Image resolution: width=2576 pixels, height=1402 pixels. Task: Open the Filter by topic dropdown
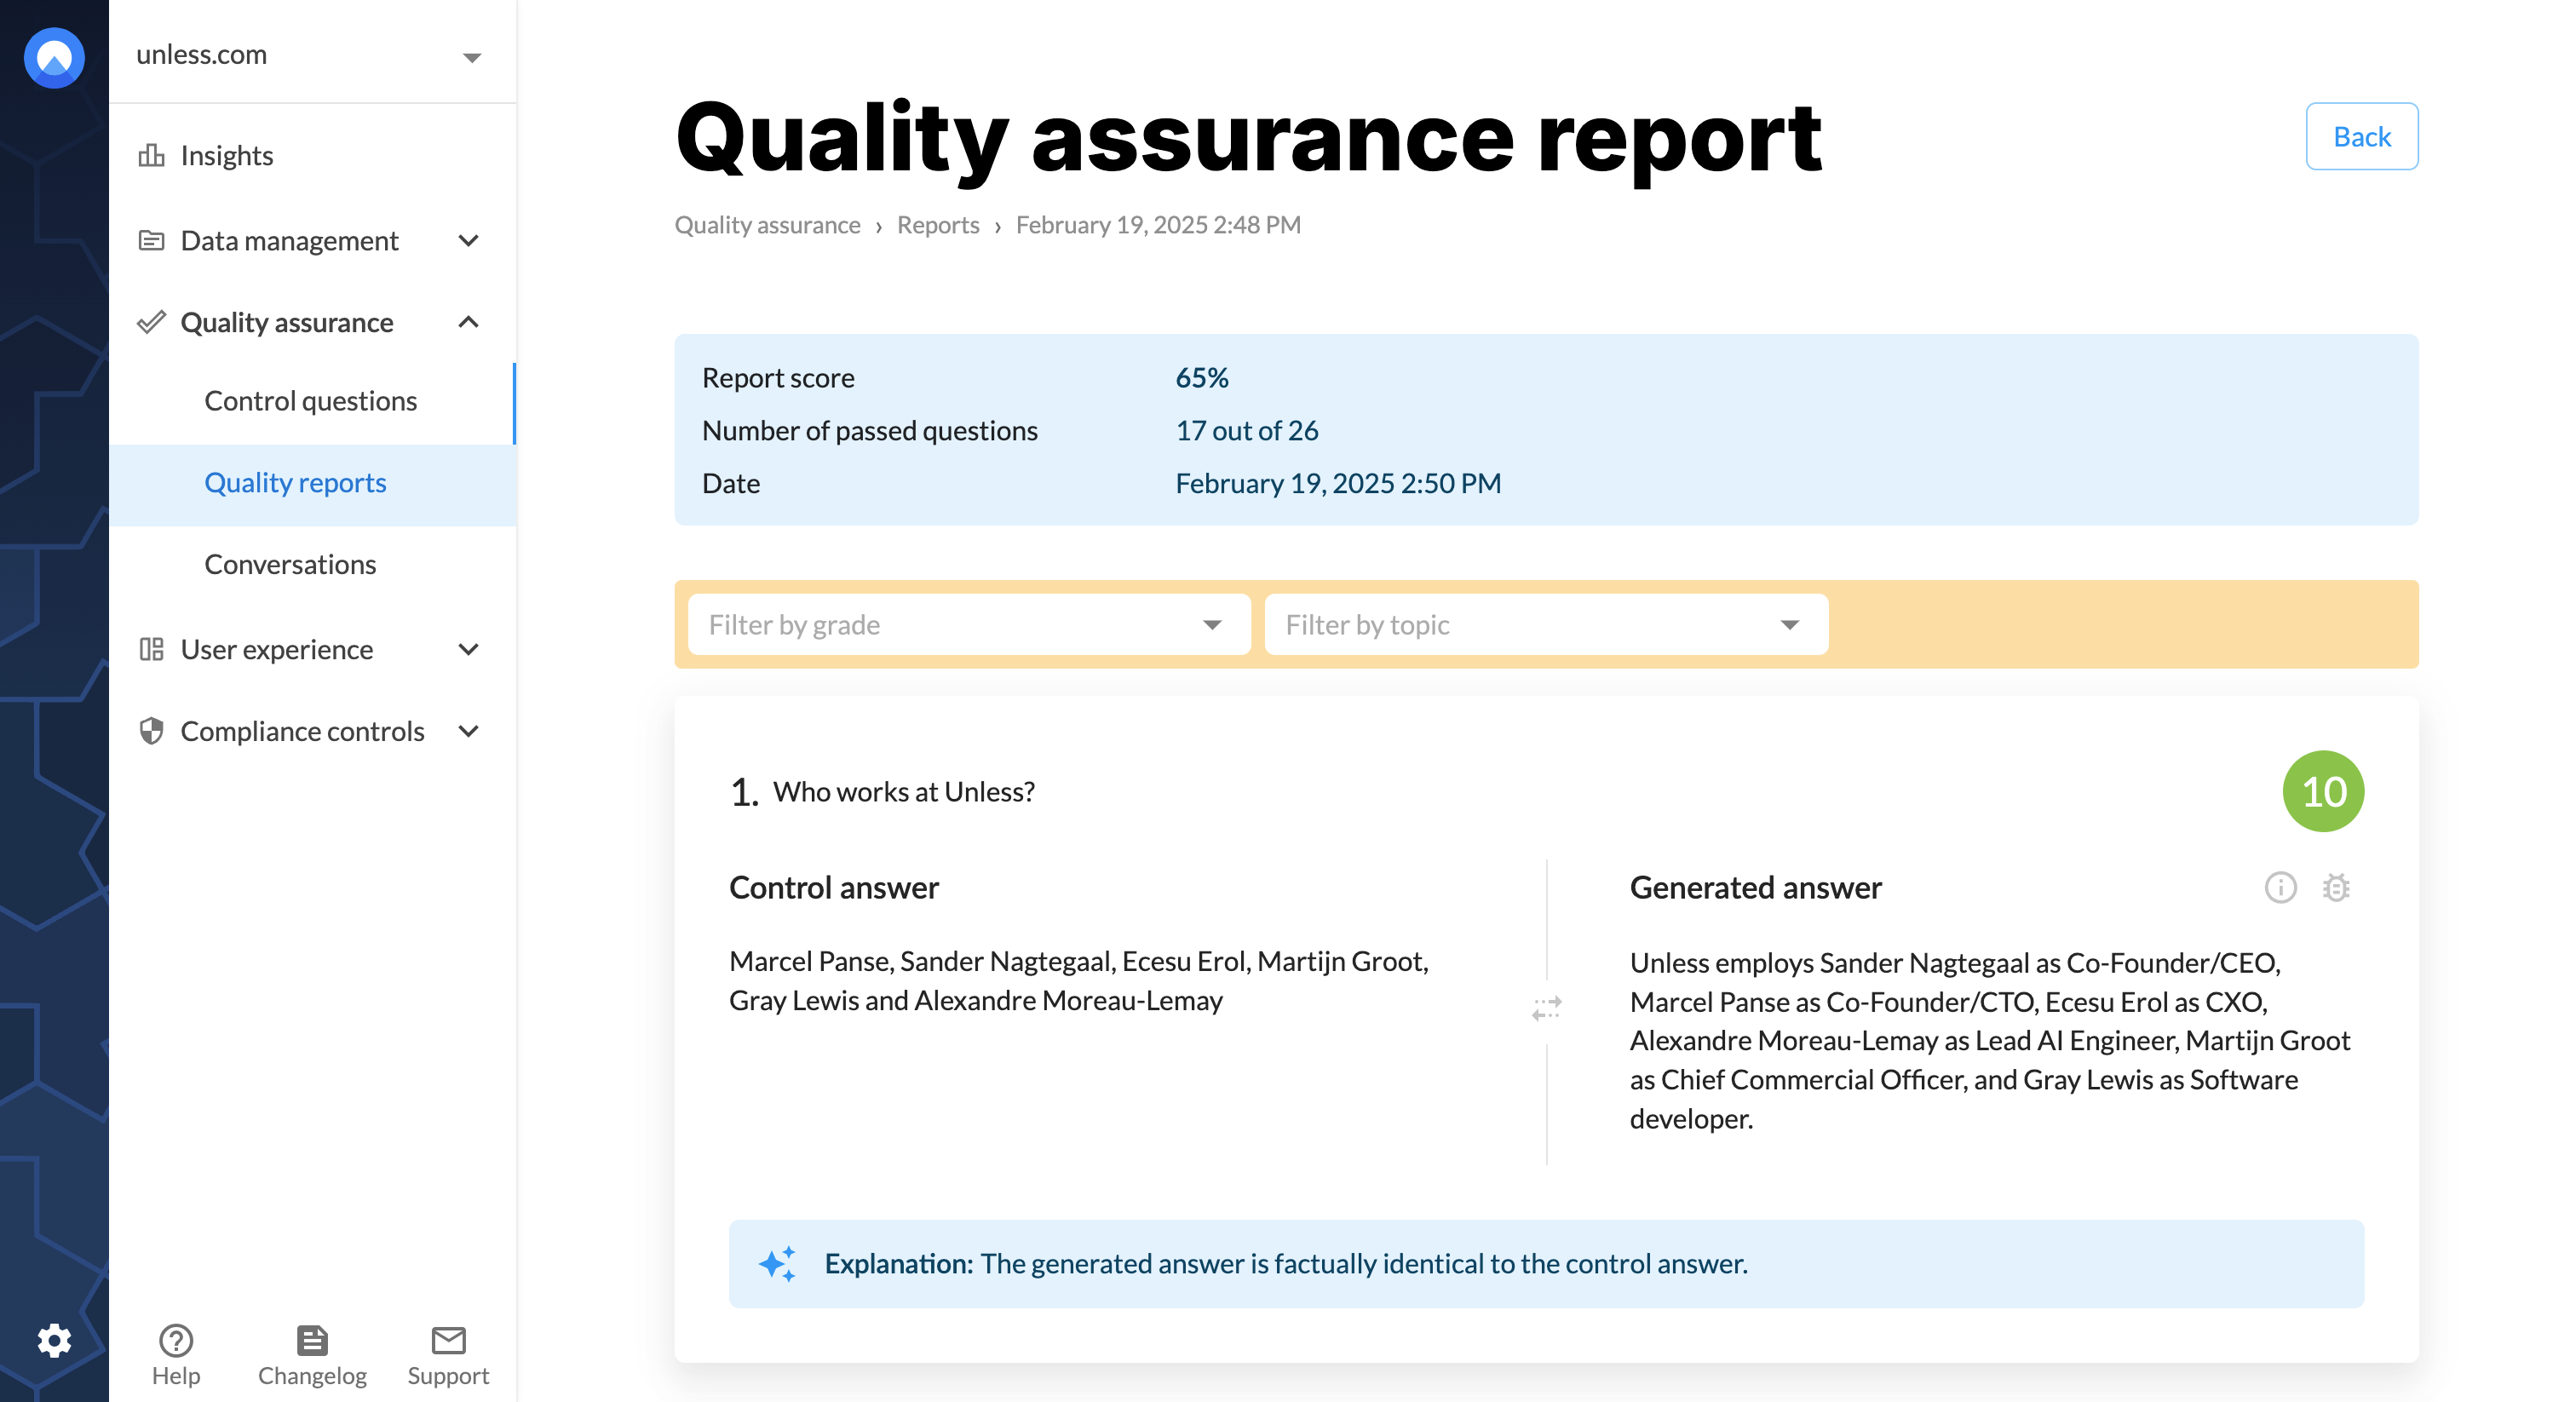(x=1546, y=624)
